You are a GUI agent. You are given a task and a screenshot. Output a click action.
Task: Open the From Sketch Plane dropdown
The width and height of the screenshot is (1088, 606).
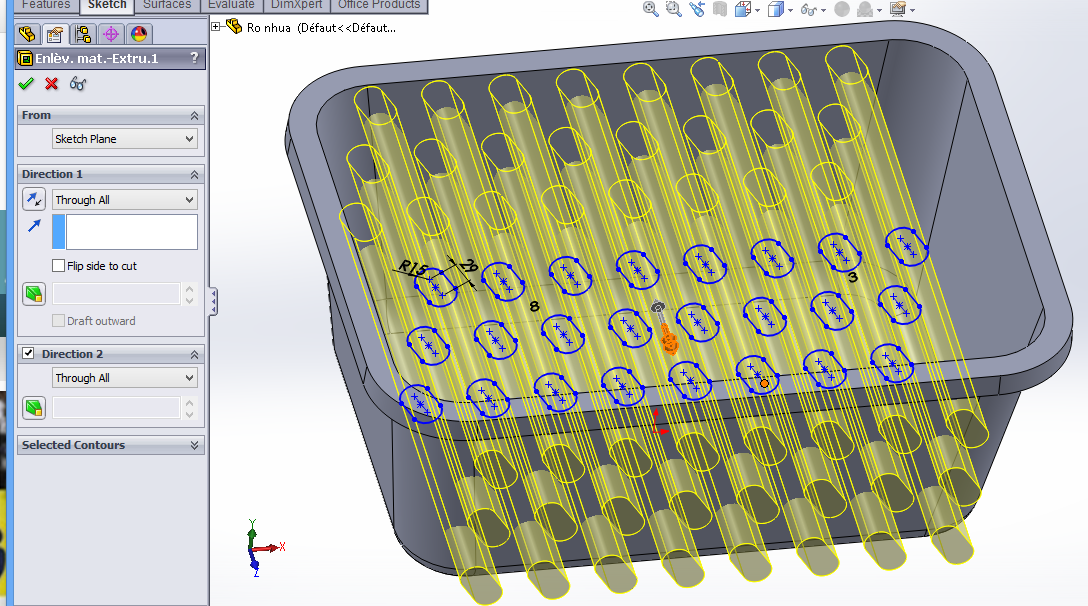pos(124,139)
